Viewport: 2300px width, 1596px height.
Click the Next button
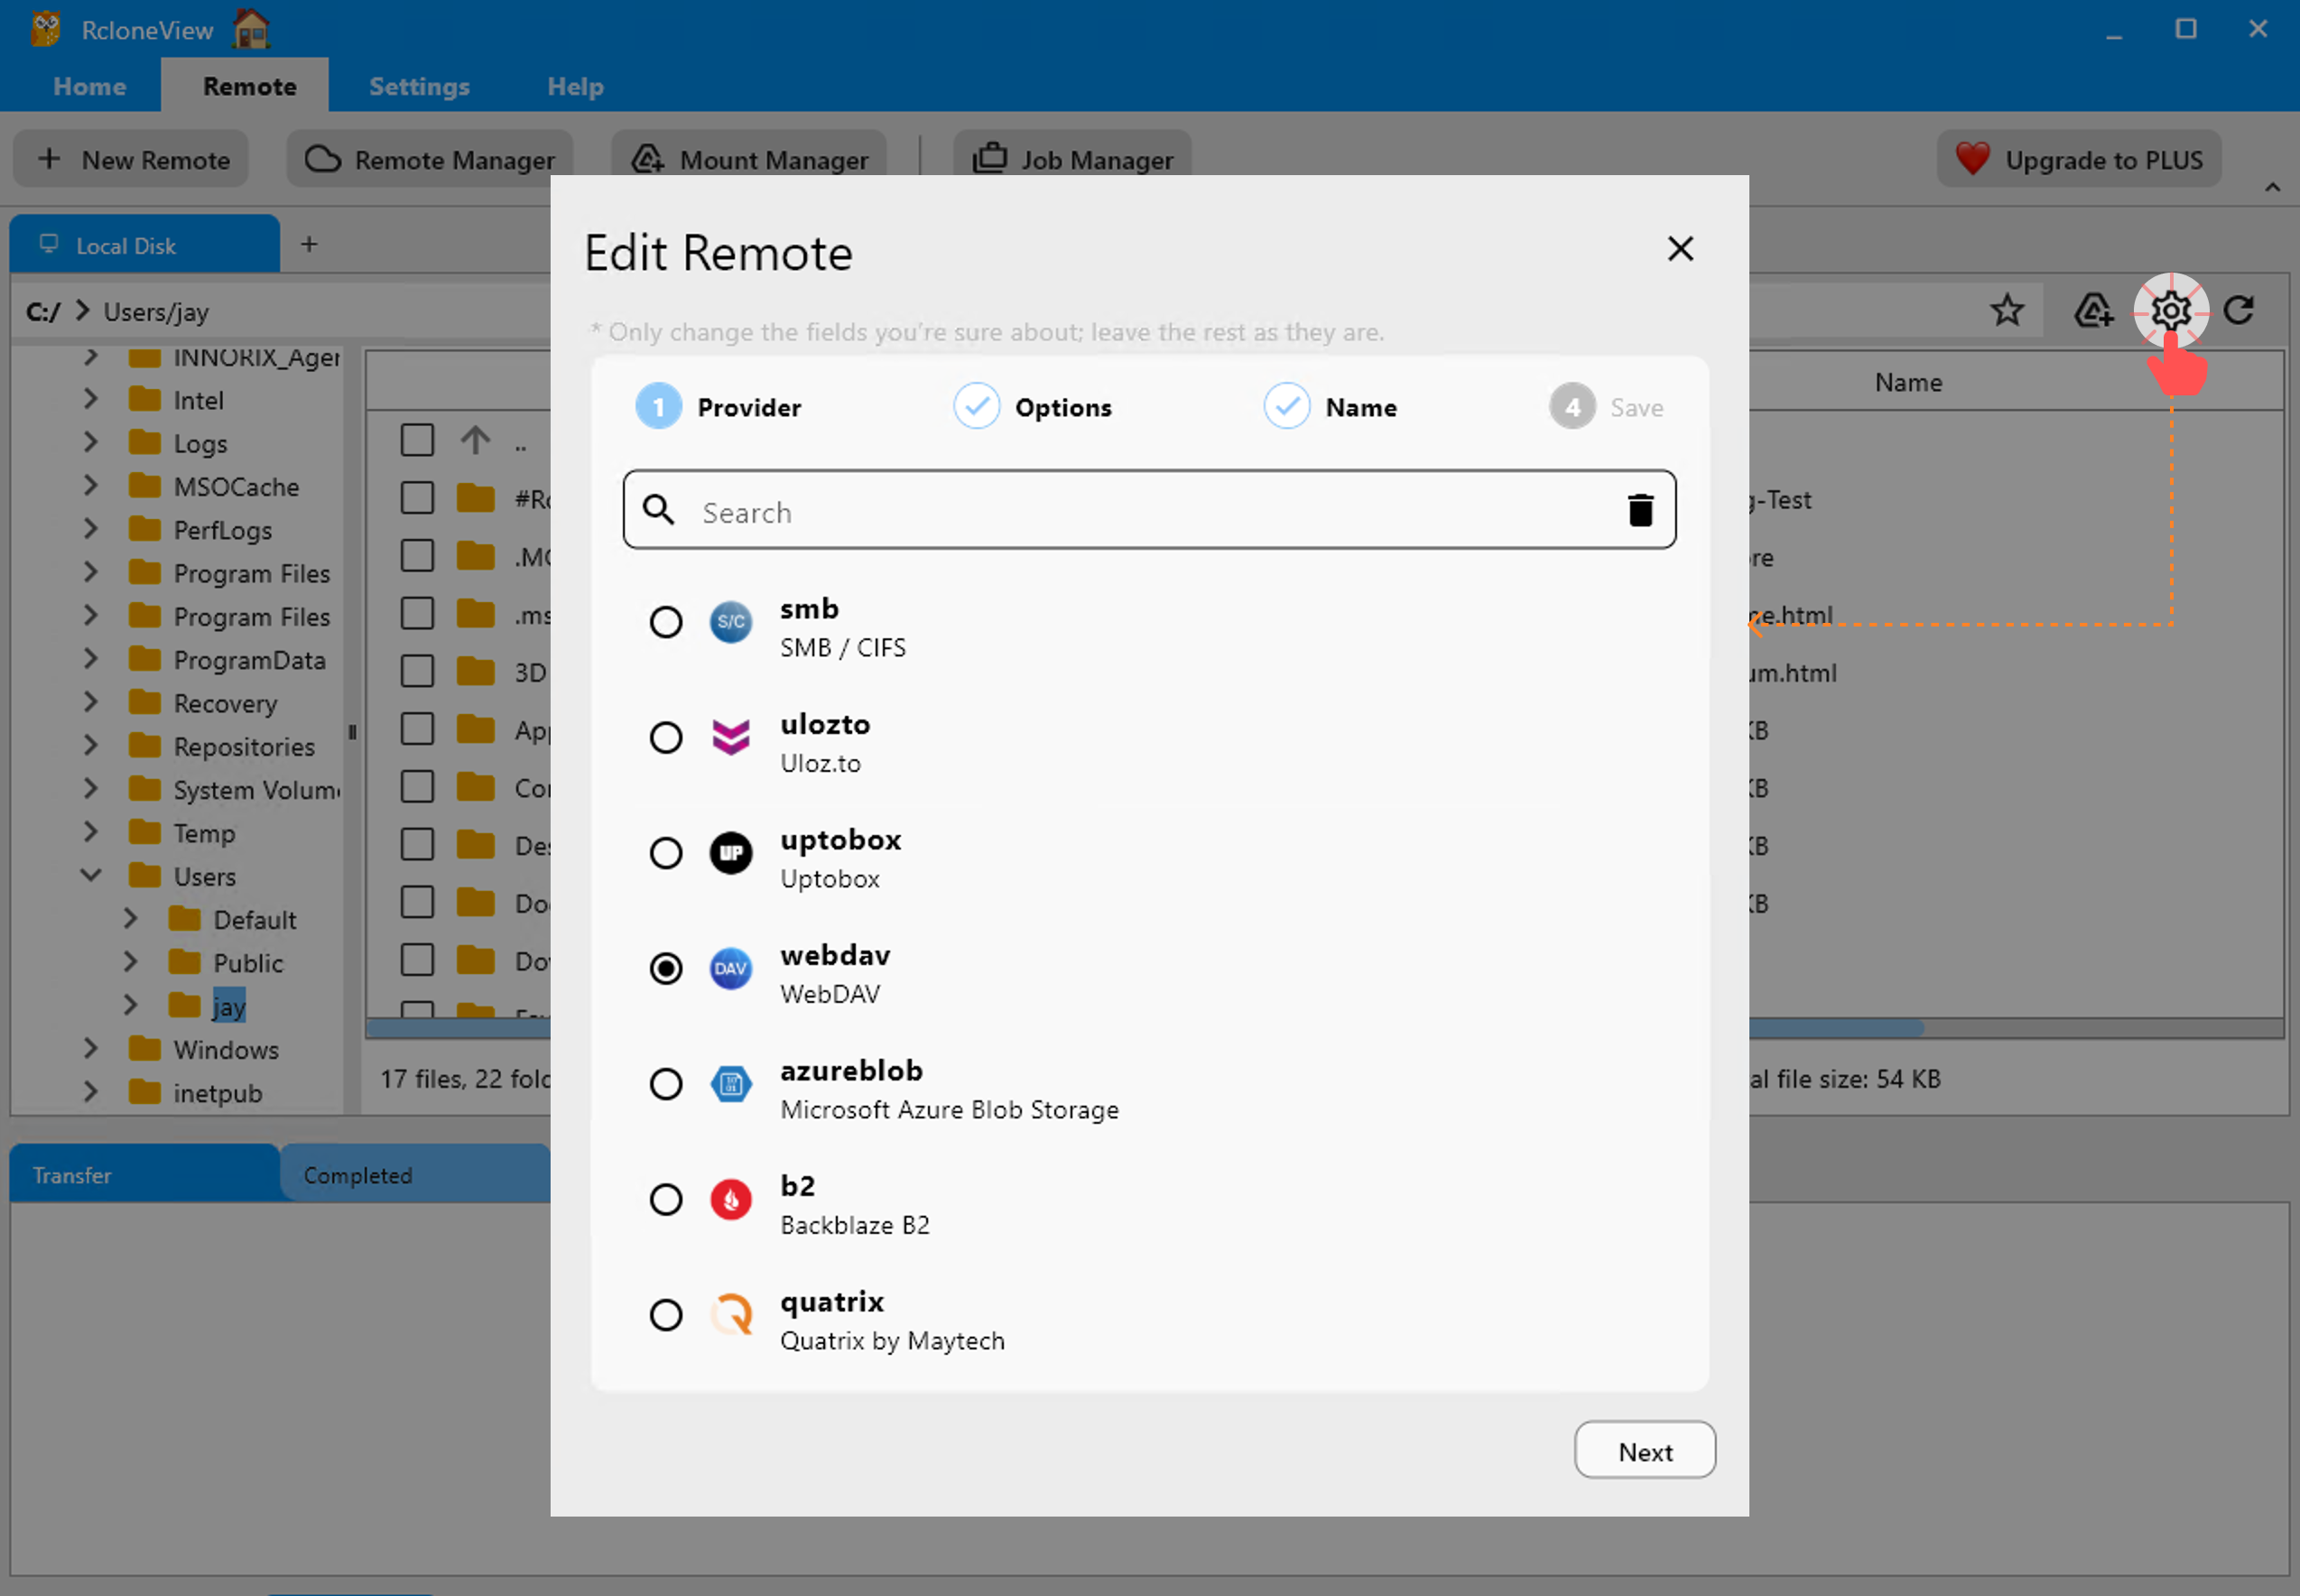(x=1644, y=1450)
